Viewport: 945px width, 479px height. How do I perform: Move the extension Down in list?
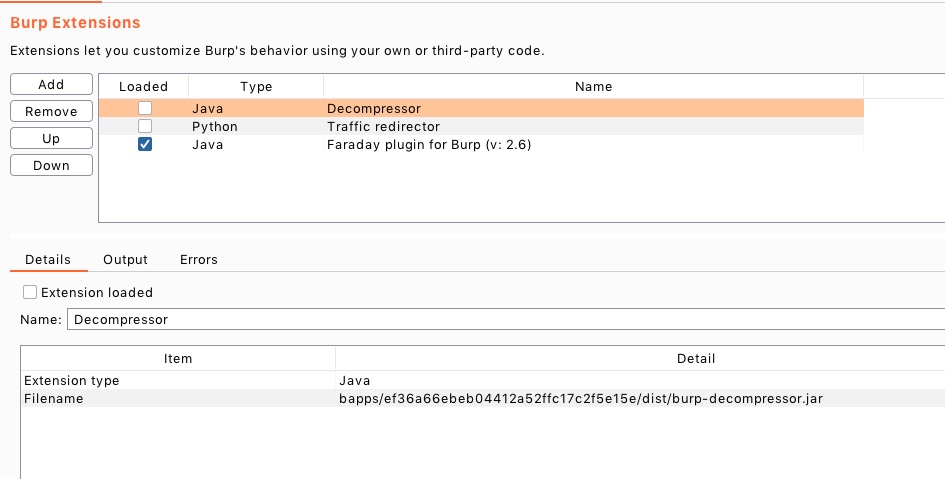coord(51,165)
